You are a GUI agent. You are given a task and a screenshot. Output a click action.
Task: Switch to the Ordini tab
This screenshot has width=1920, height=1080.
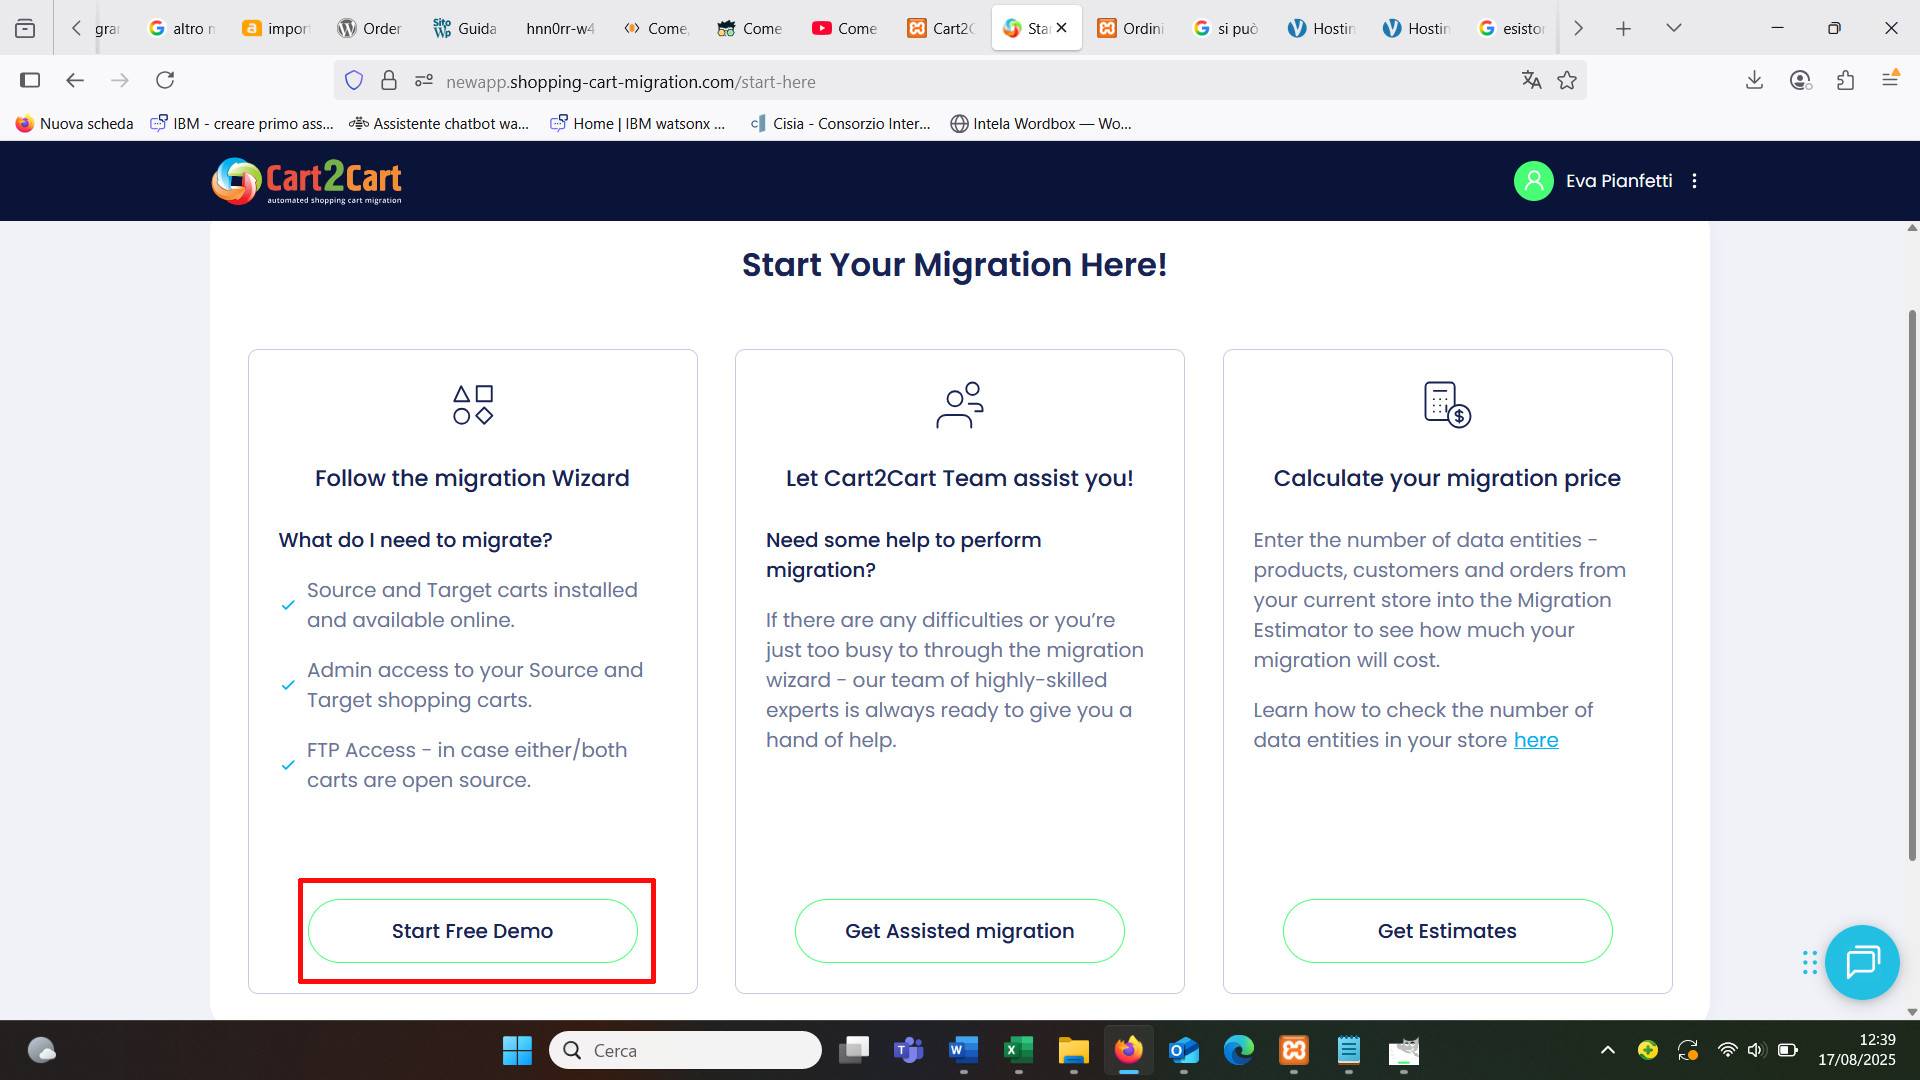[x=1130, y=28]
